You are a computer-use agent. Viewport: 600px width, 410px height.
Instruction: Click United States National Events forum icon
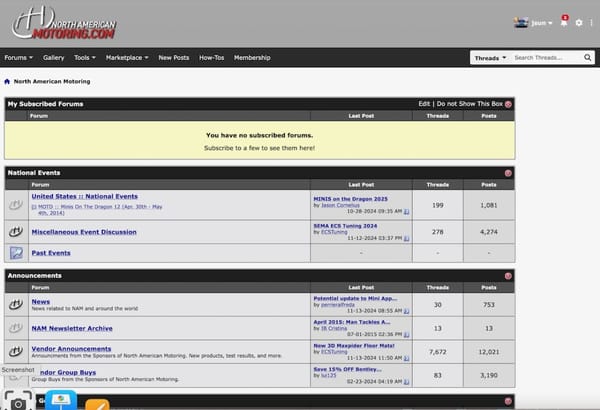click(x=16, y=205)
